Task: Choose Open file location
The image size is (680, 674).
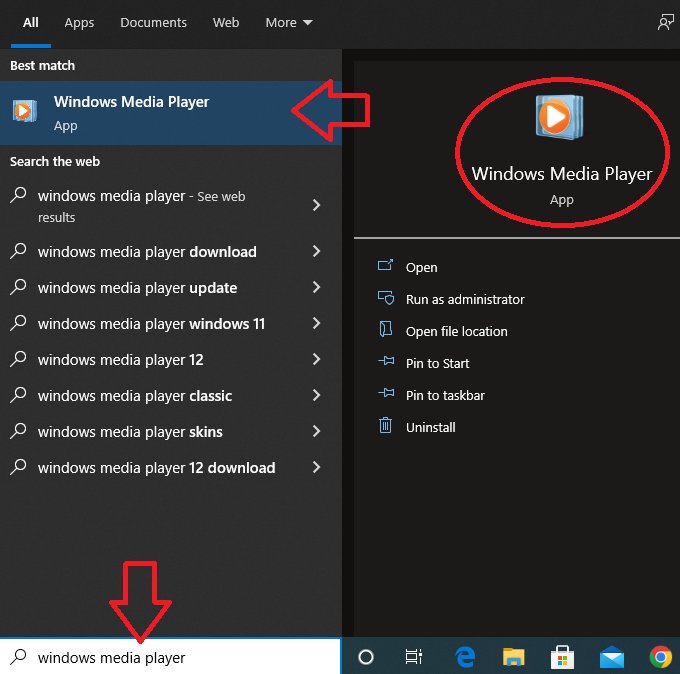Action: [456, 331]
